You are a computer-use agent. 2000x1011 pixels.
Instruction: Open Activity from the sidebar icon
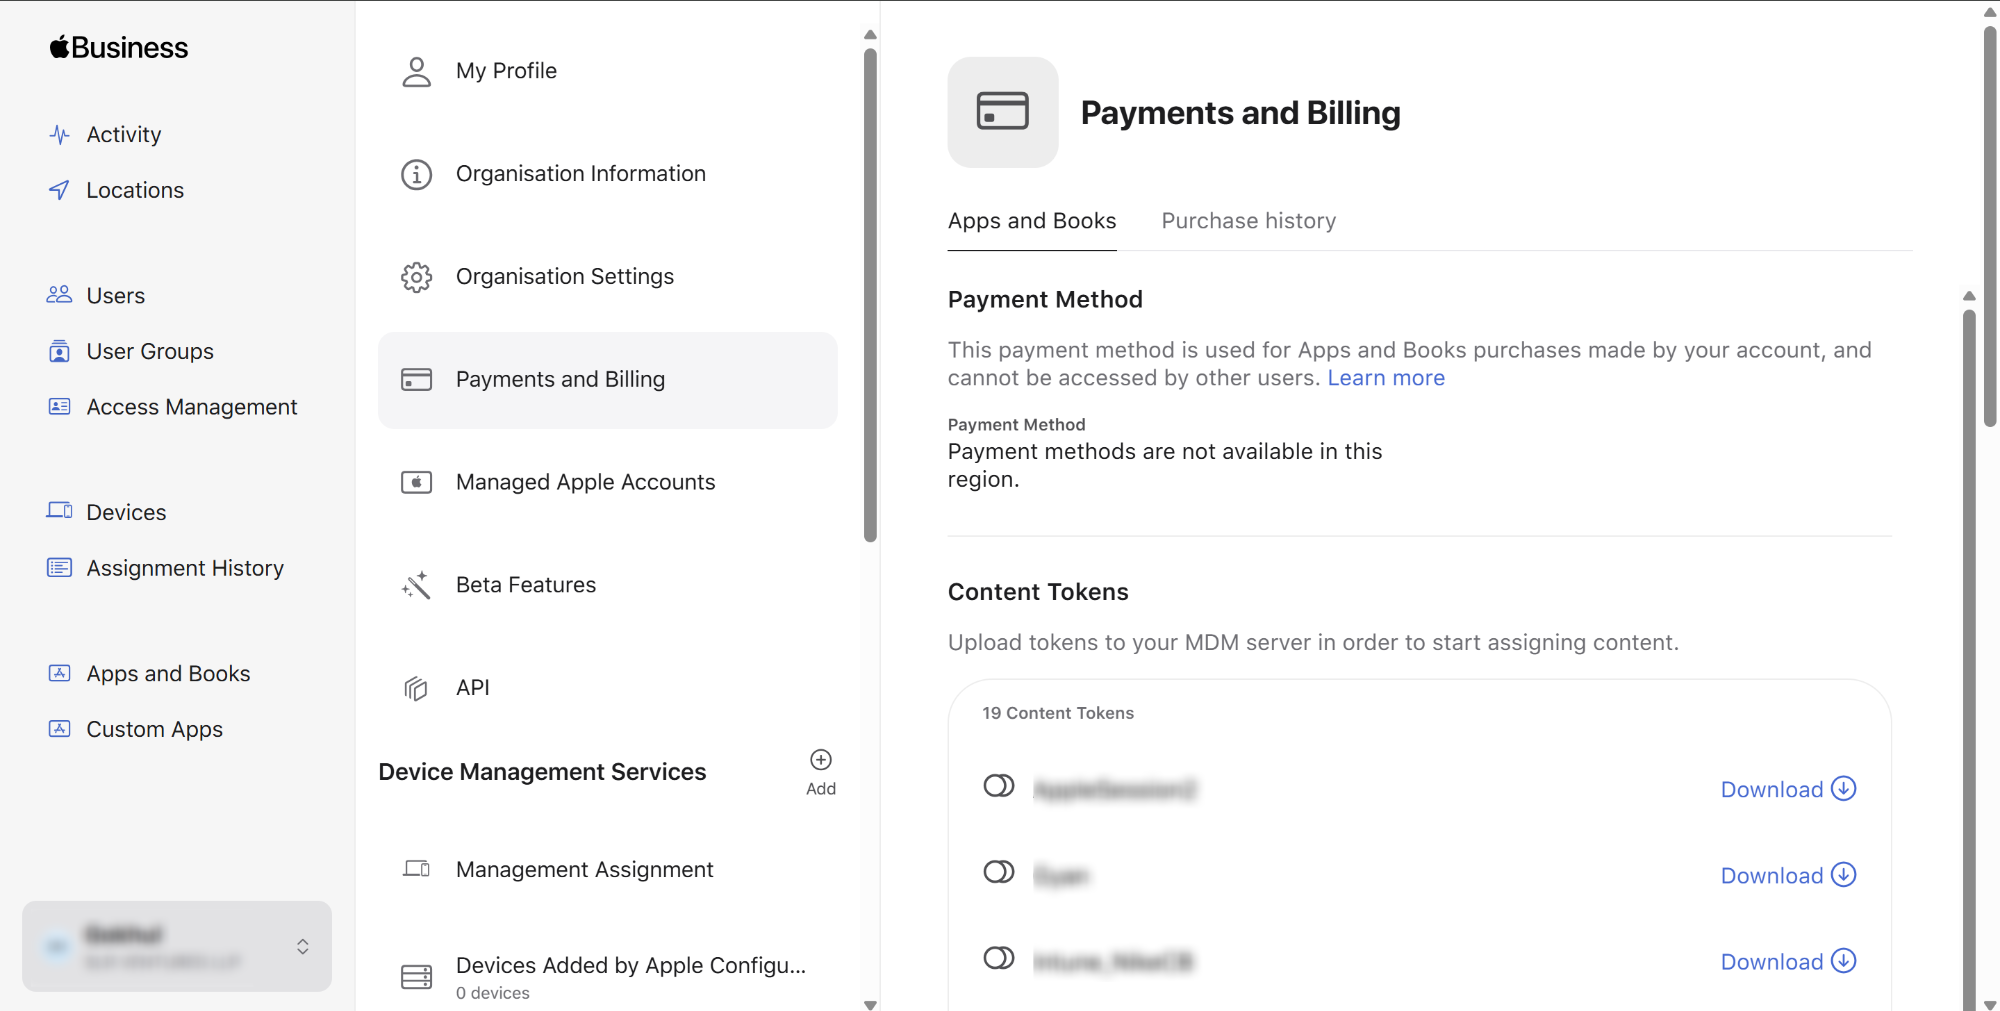click(60, 134)
